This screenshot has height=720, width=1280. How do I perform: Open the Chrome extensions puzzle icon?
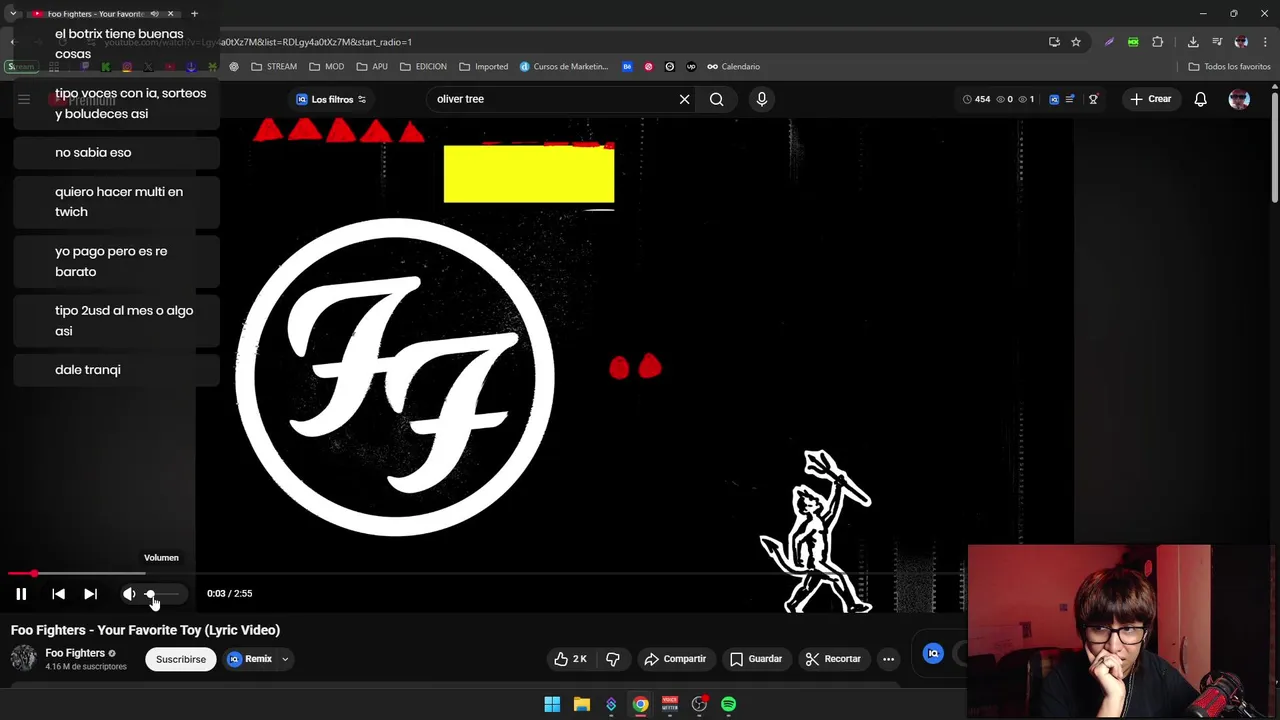1158,42
